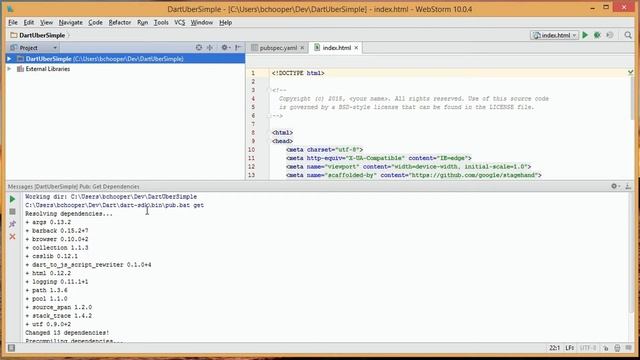Rerun pub get in Messages panel
The image size is (640, 360).
pyautogui.click(x=12, y=199)
